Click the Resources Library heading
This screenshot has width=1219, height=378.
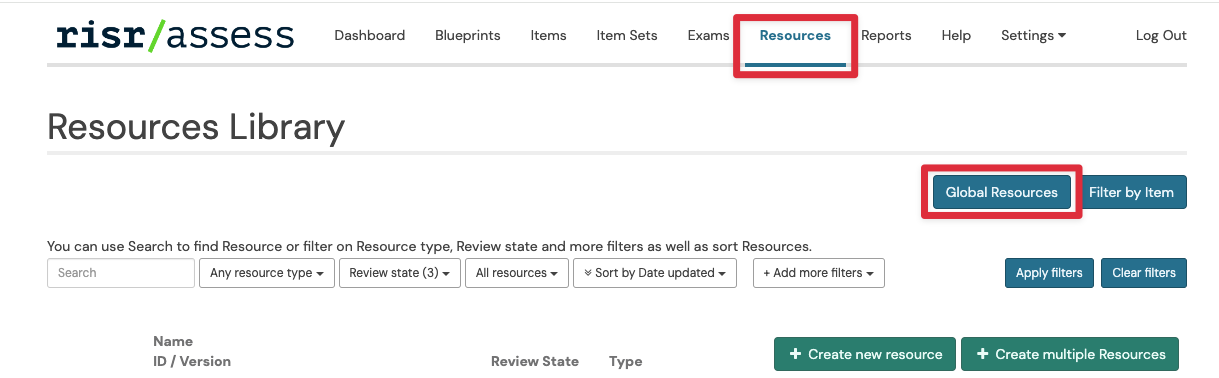click(196, 128)
